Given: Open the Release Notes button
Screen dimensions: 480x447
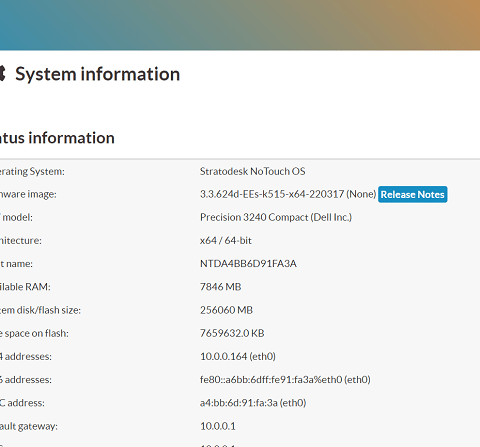Looking at the screenshot, I should 413,194.
